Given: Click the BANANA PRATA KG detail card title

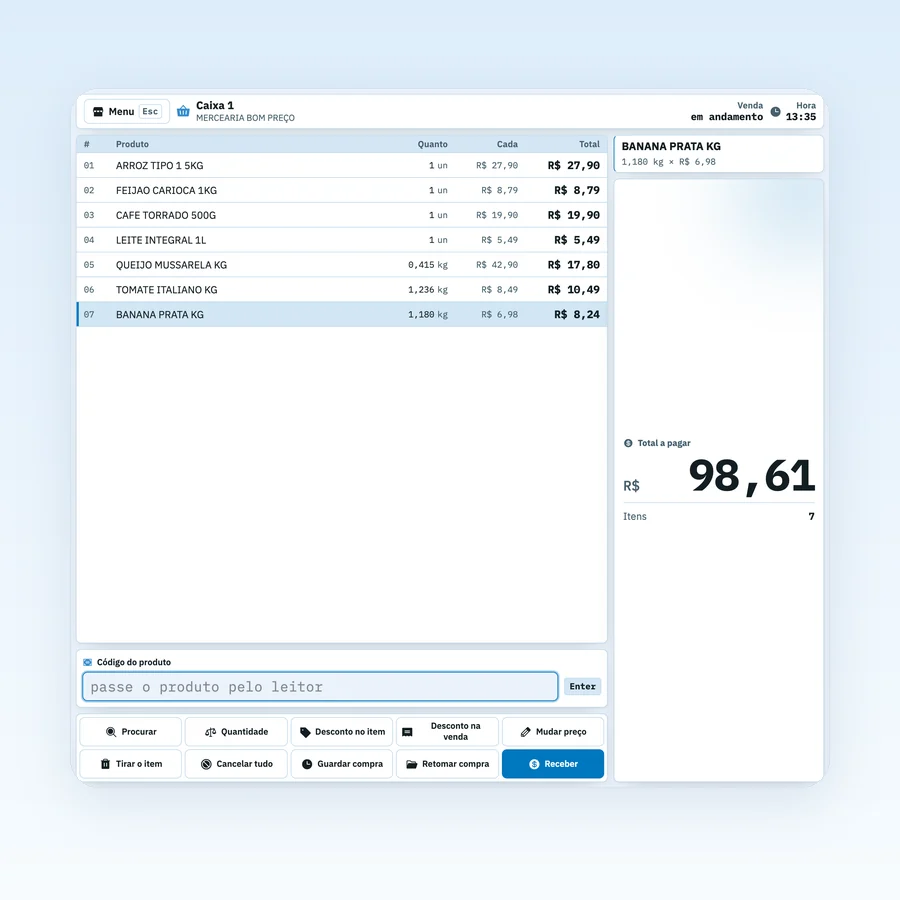Looking at the screenshot, I should (x=671, y=146).
